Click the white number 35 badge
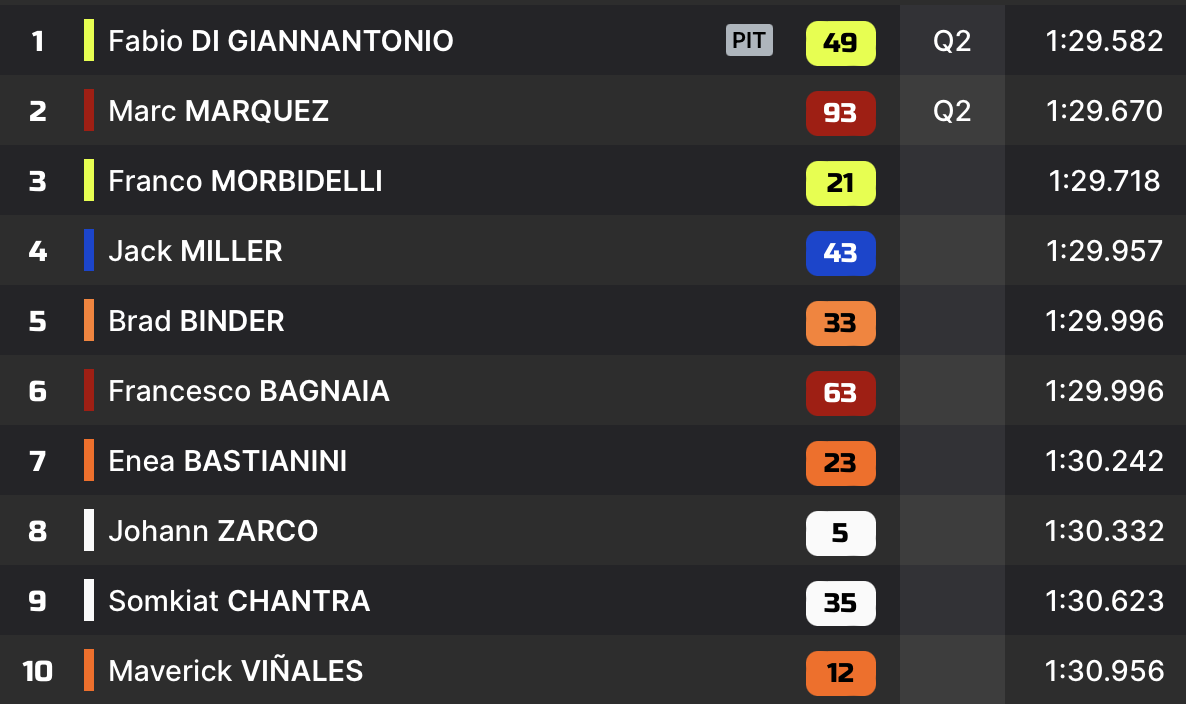Screen dimensions: 1186x704 click(x=840, y=603)
